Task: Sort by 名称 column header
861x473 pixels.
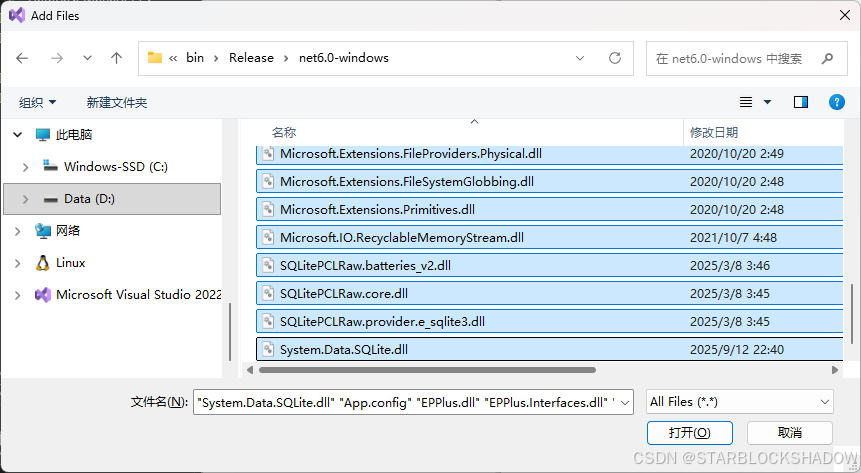Action: (284, 132)
